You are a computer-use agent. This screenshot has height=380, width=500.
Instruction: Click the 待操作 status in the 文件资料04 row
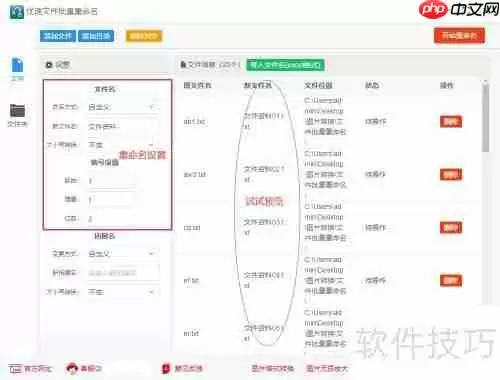[376, 281]
